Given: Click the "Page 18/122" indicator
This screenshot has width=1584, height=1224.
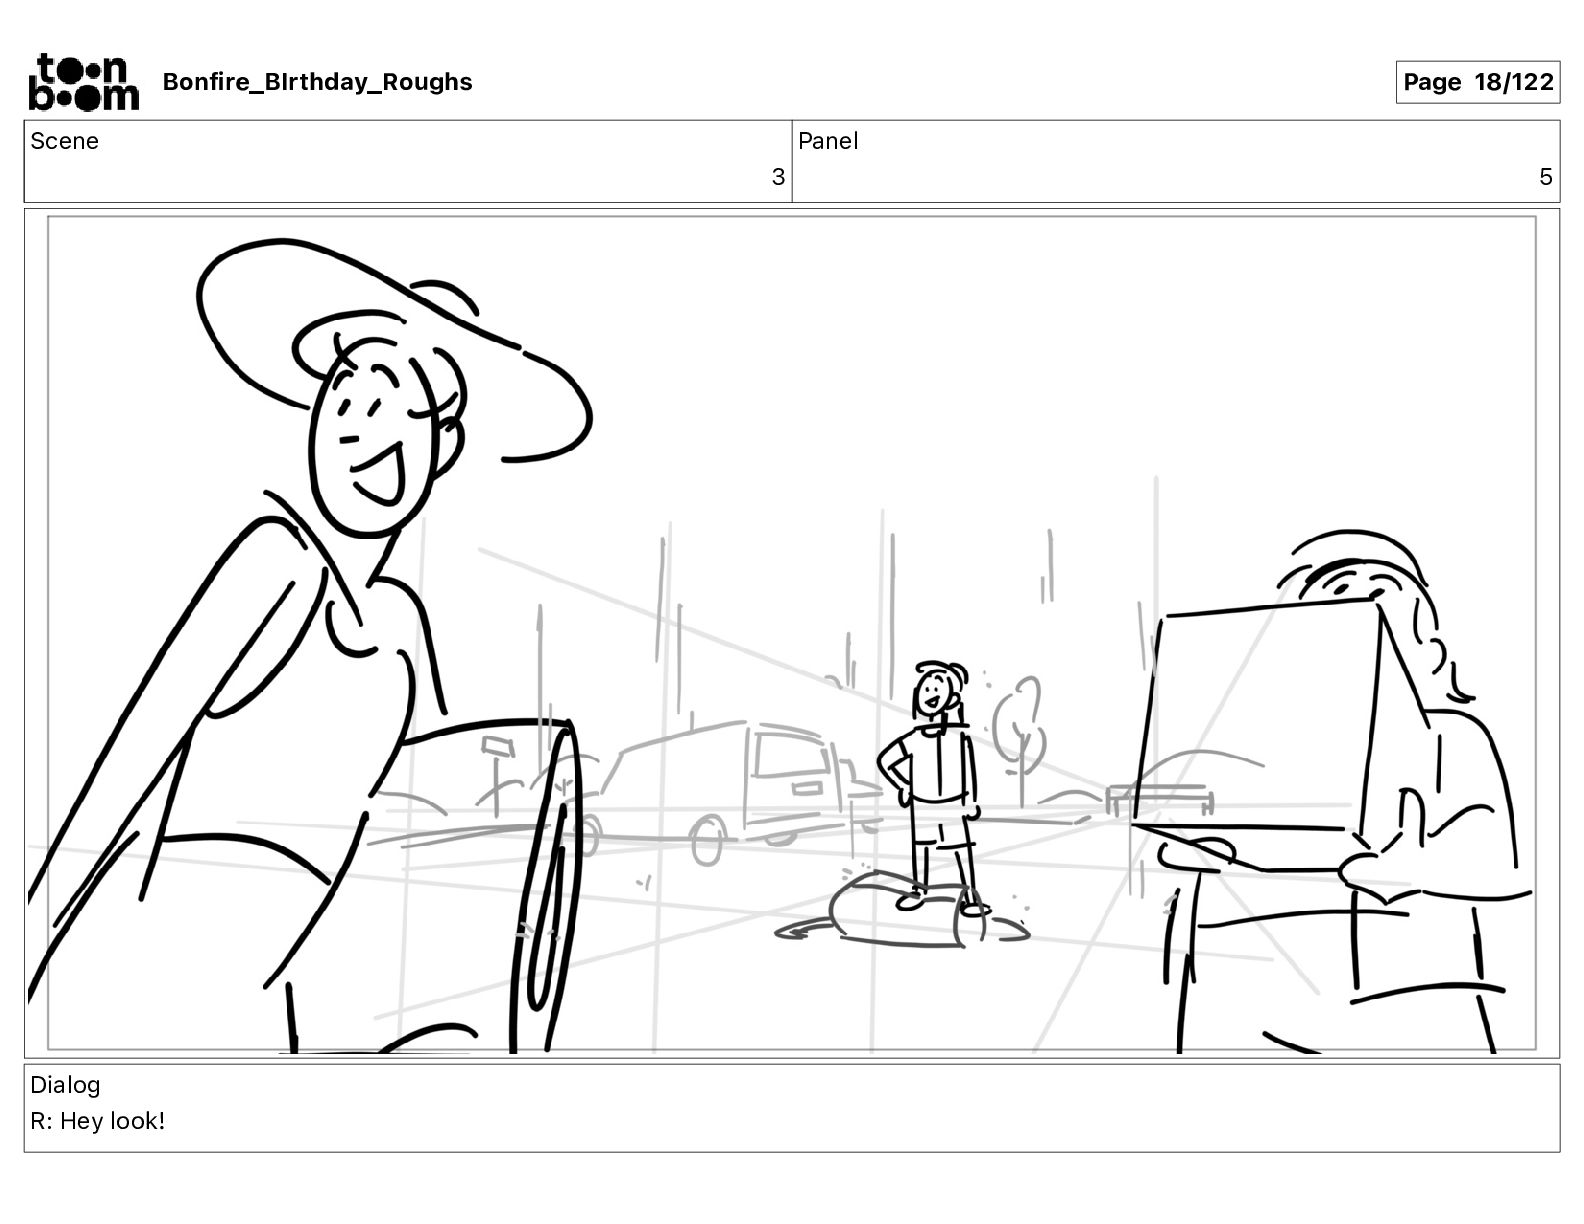Looking at the screenshot, I should coord(1478,82).
